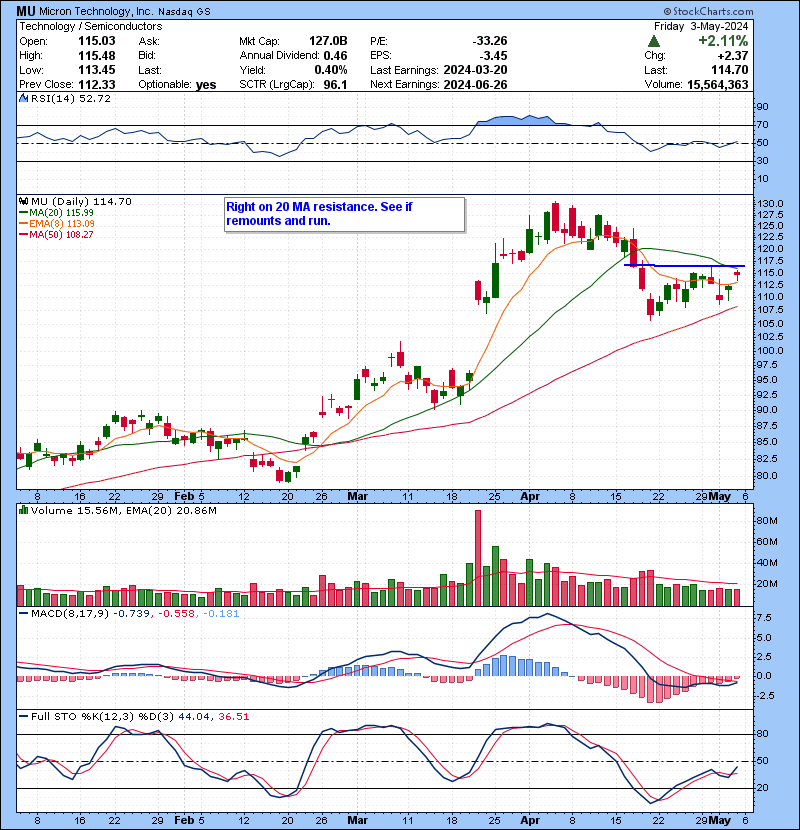Click the Micron Technology, Inc. company name
The image size is (800, 830).
pos(96,11)
